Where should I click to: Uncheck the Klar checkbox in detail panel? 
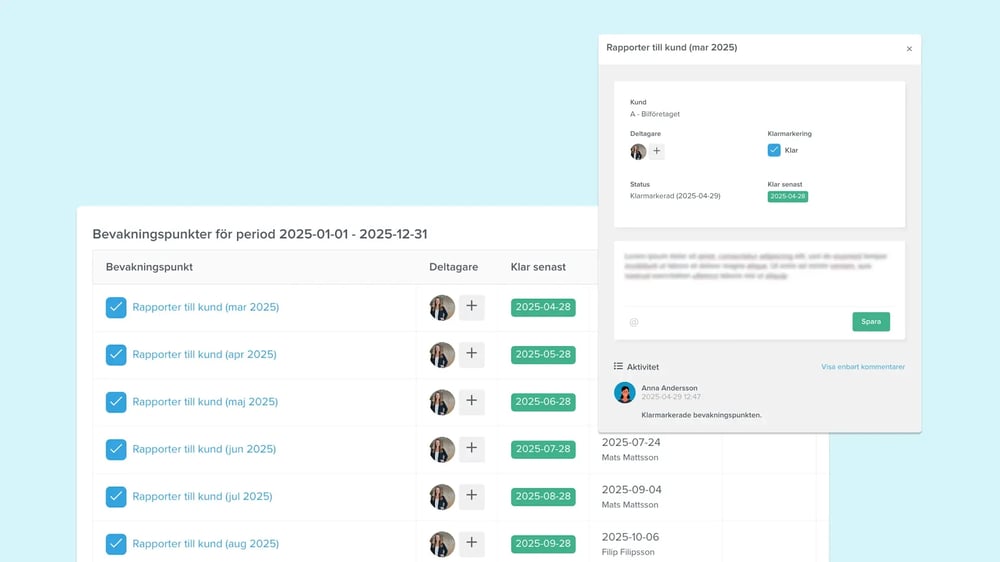[x=774, y=150]
